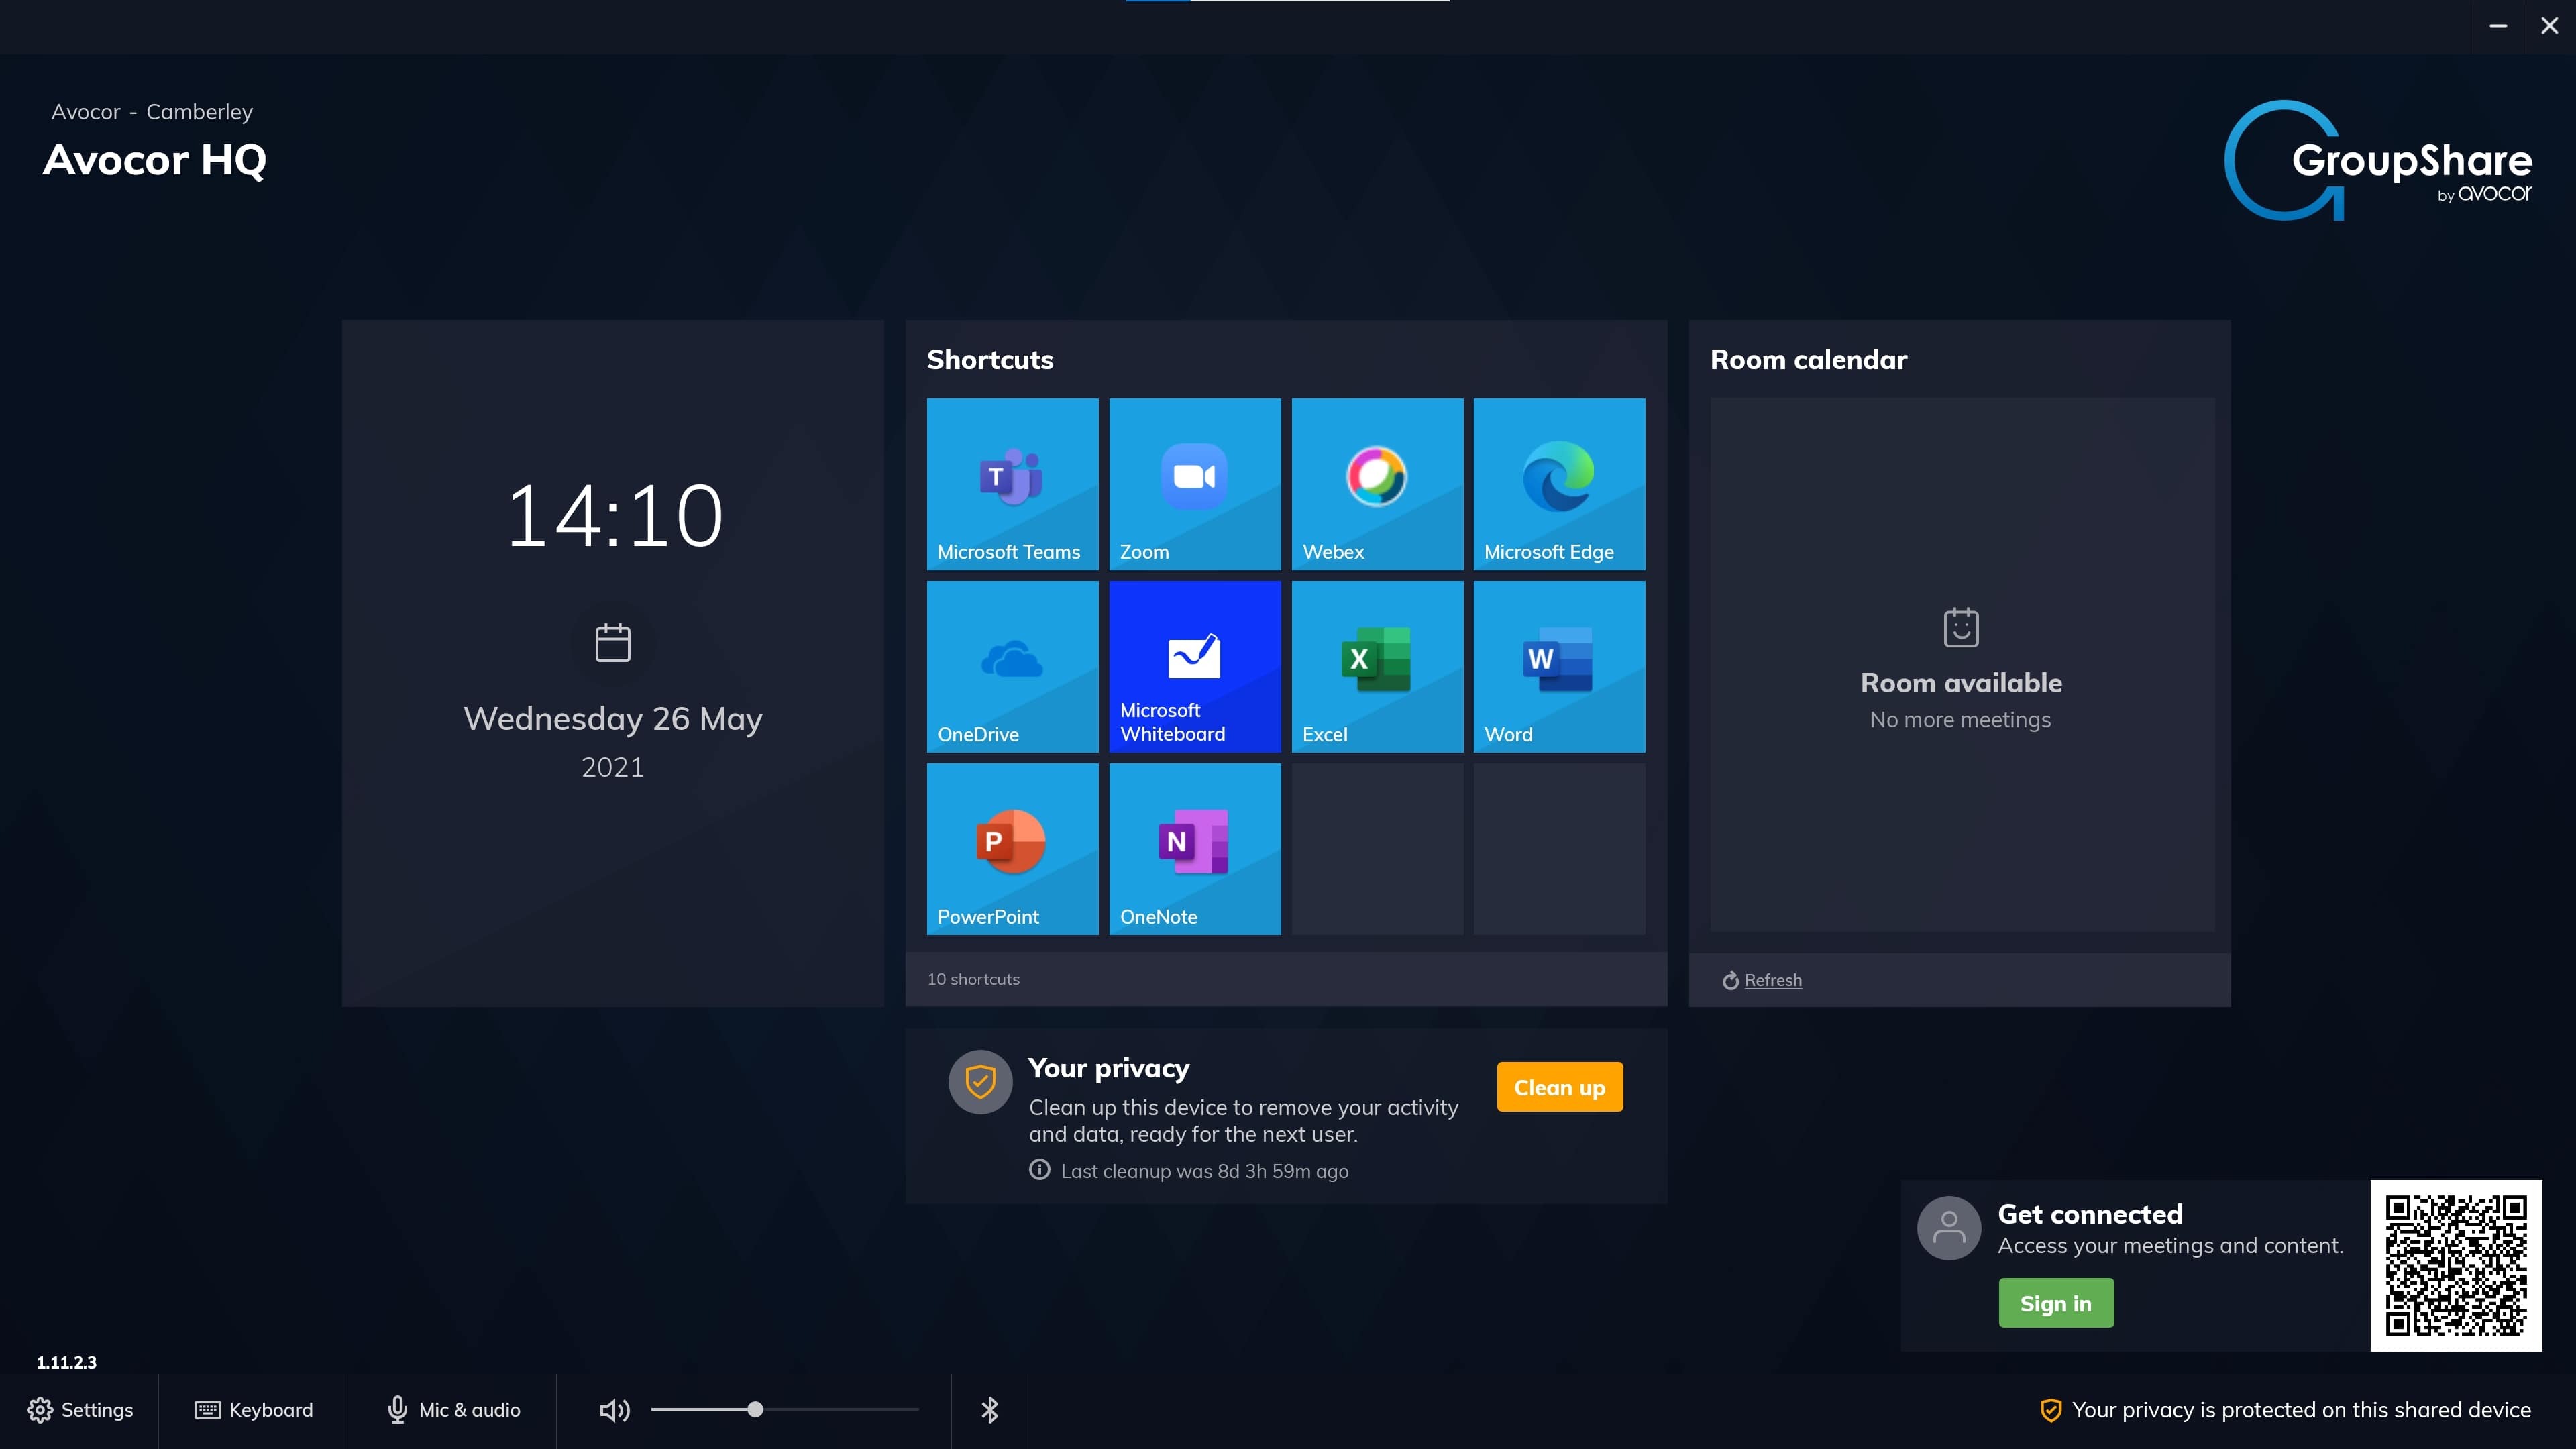This screenshot has width=2576, height=1449.
Task: Launch the Microsoft Teams shortcut
Action: [x=1012, y=484]
